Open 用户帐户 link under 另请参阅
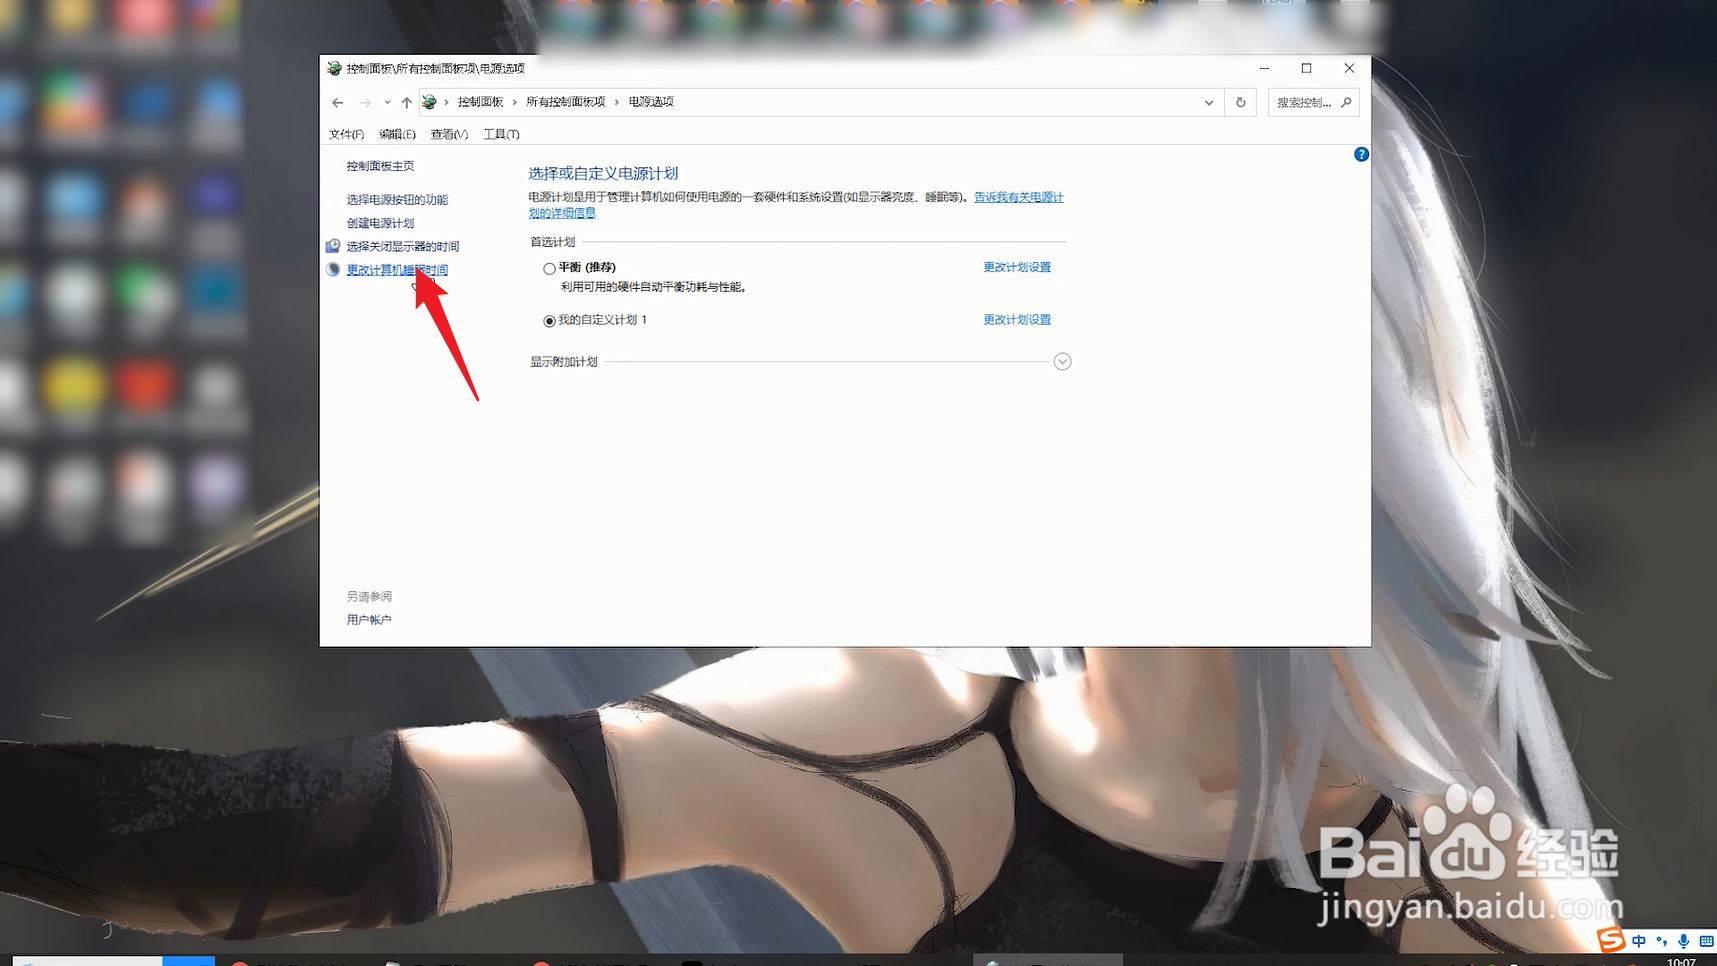Viewport: 1717px width, 966px height. [x=369, y=620]
